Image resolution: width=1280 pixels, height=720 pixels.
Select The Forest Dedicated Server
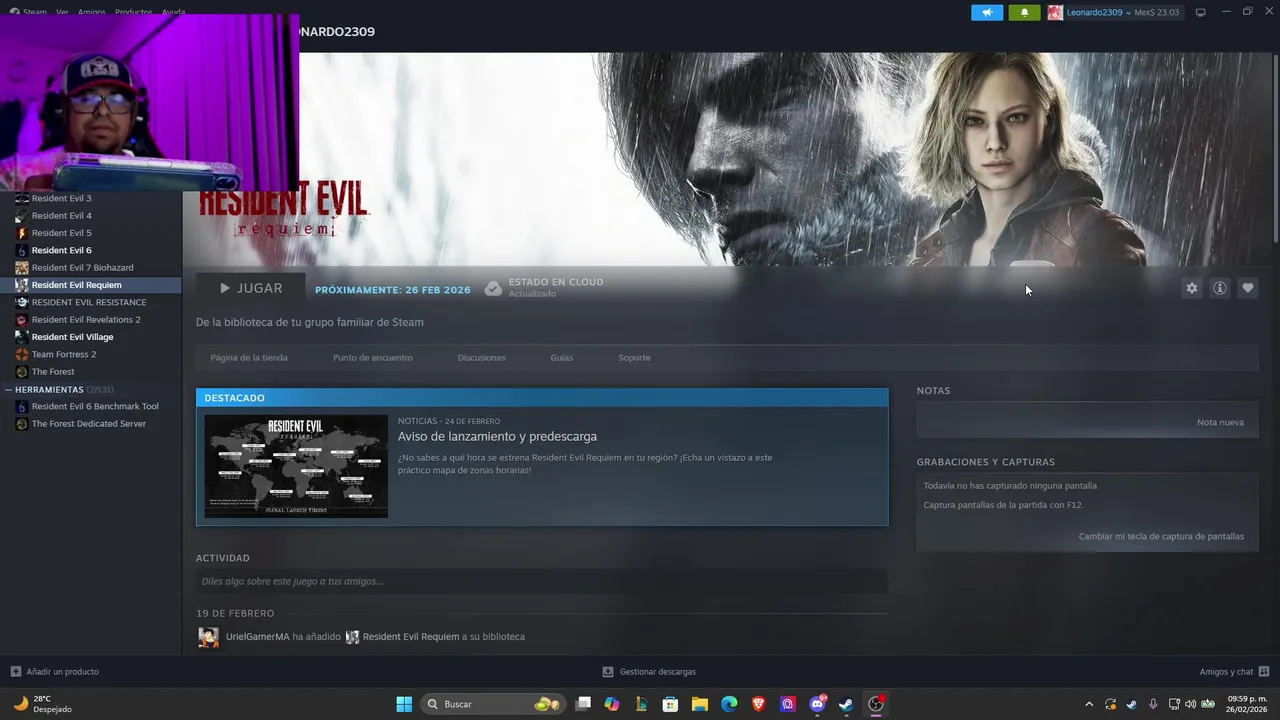tap(90, 424)
